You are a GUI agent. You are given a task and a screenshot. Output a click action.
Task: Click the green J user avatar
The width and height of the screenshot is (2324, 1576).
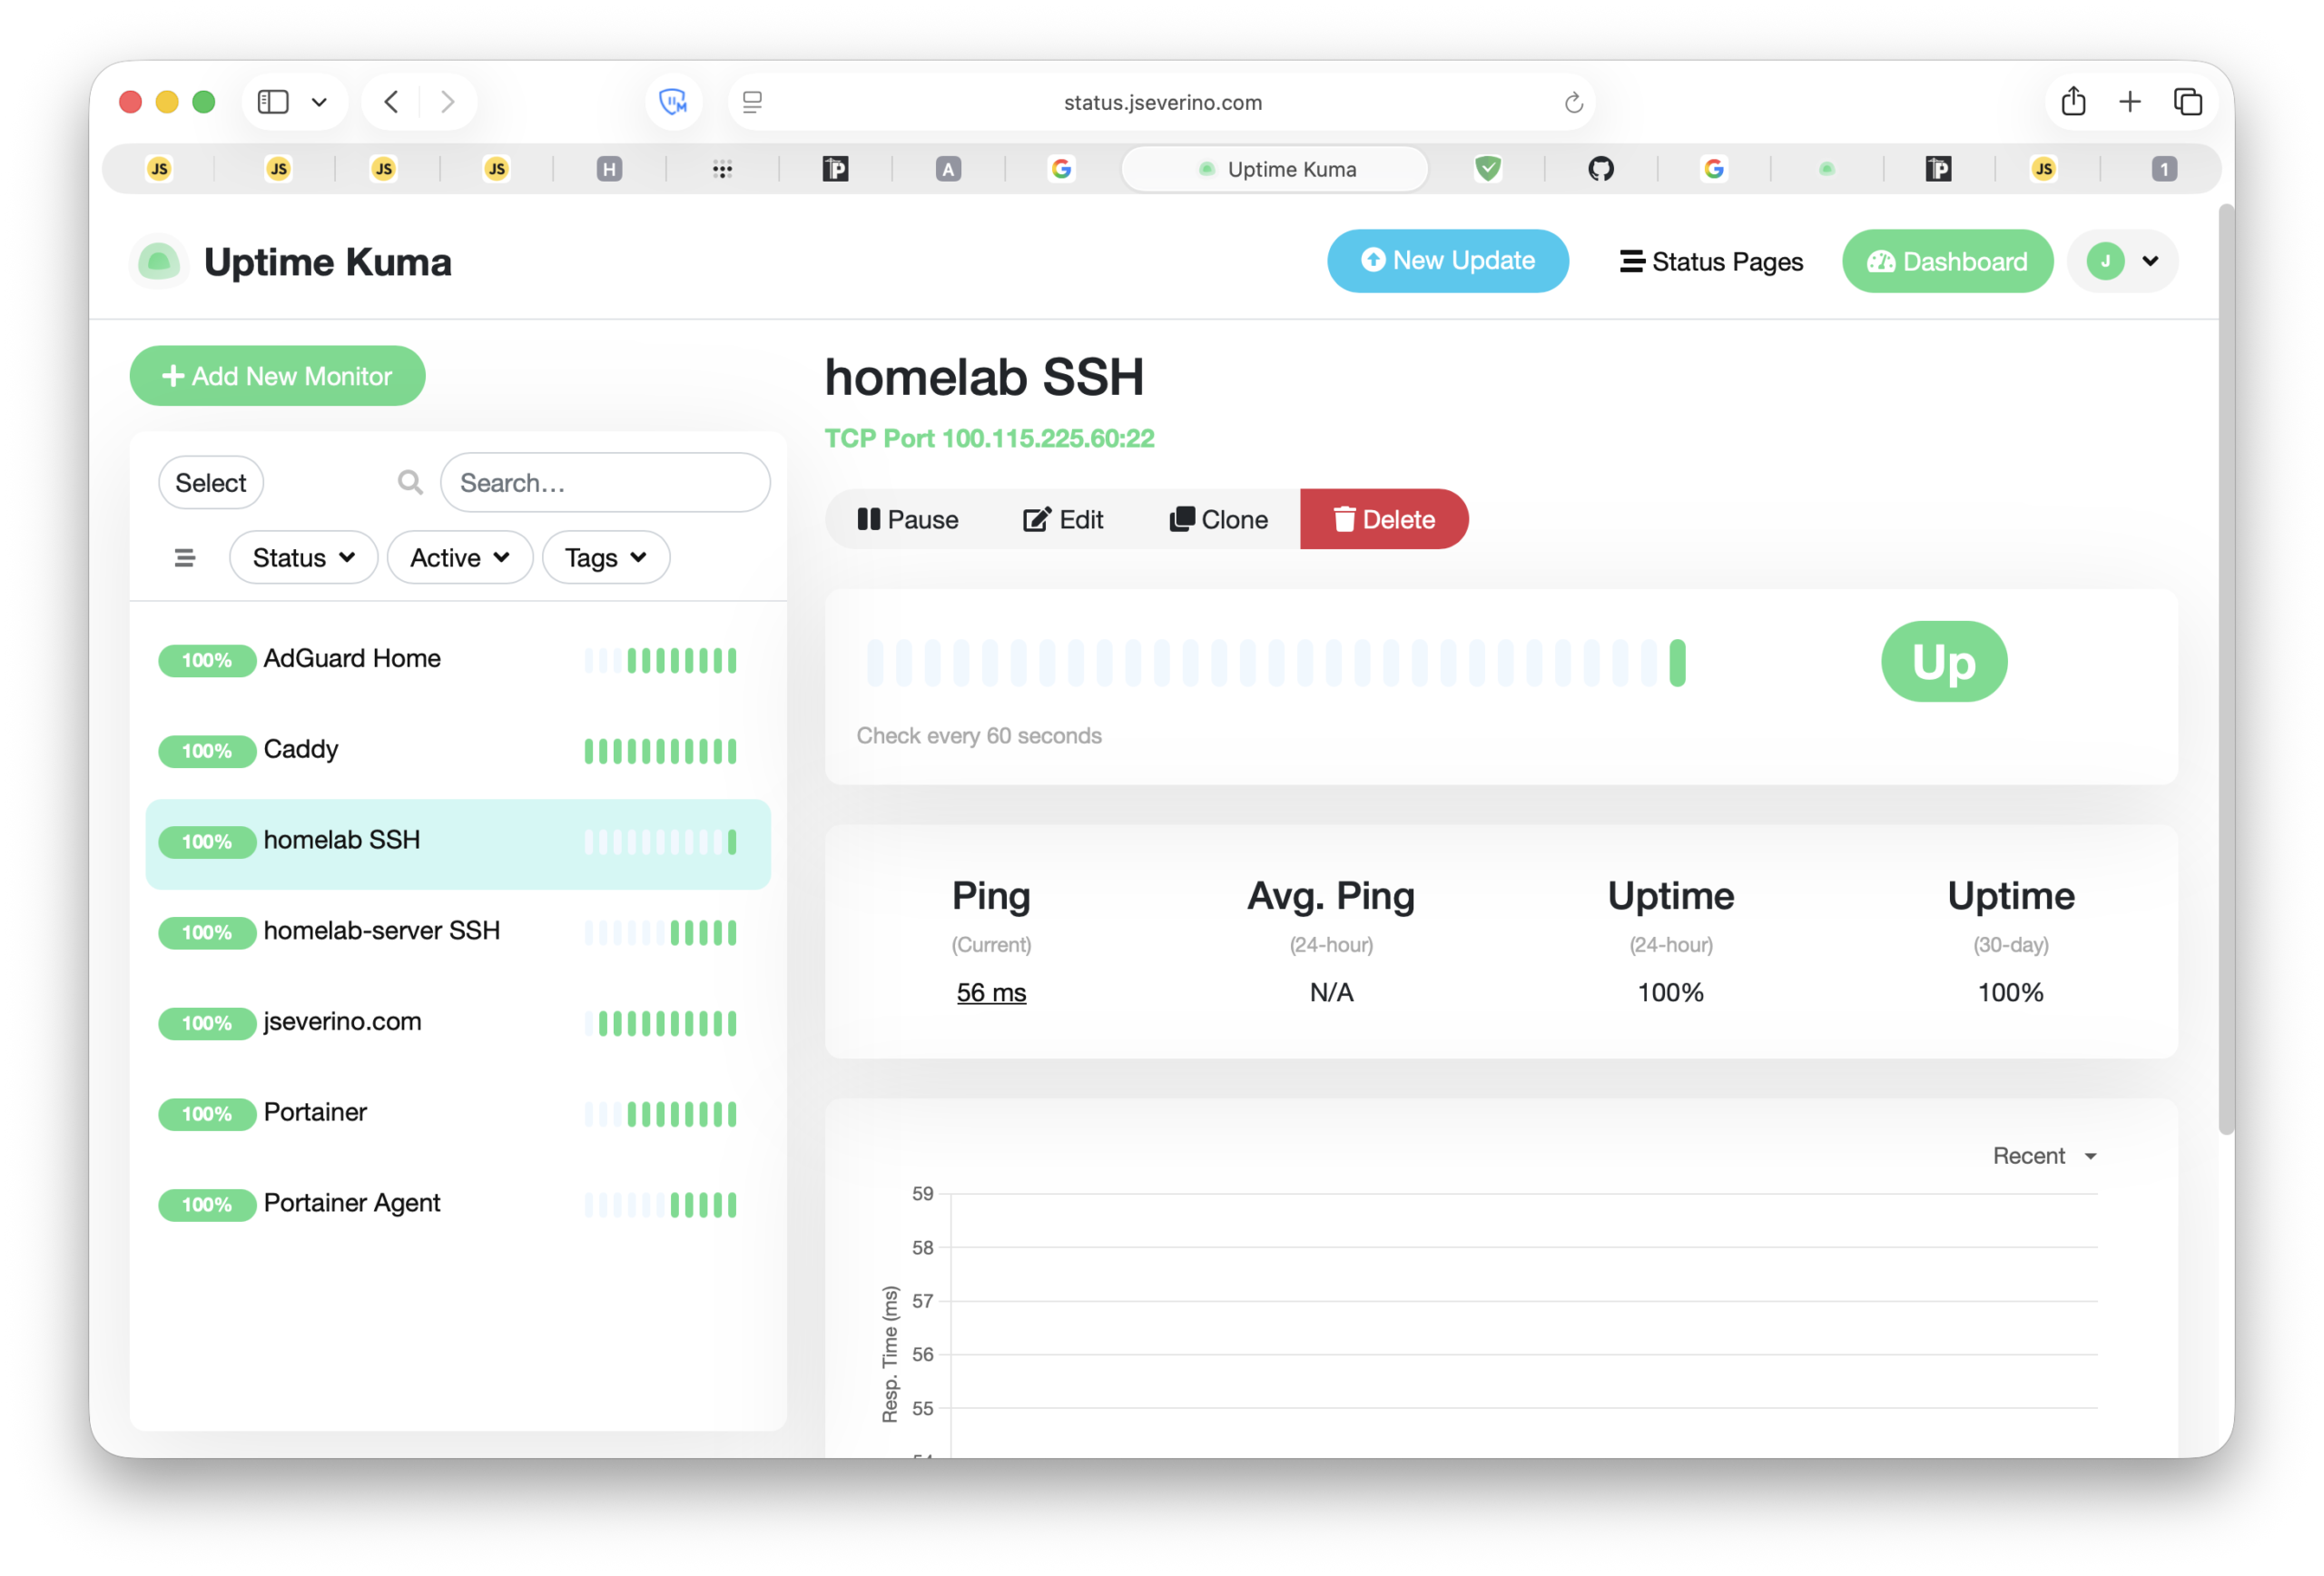pyautogui.click(x=2105, y=261)
